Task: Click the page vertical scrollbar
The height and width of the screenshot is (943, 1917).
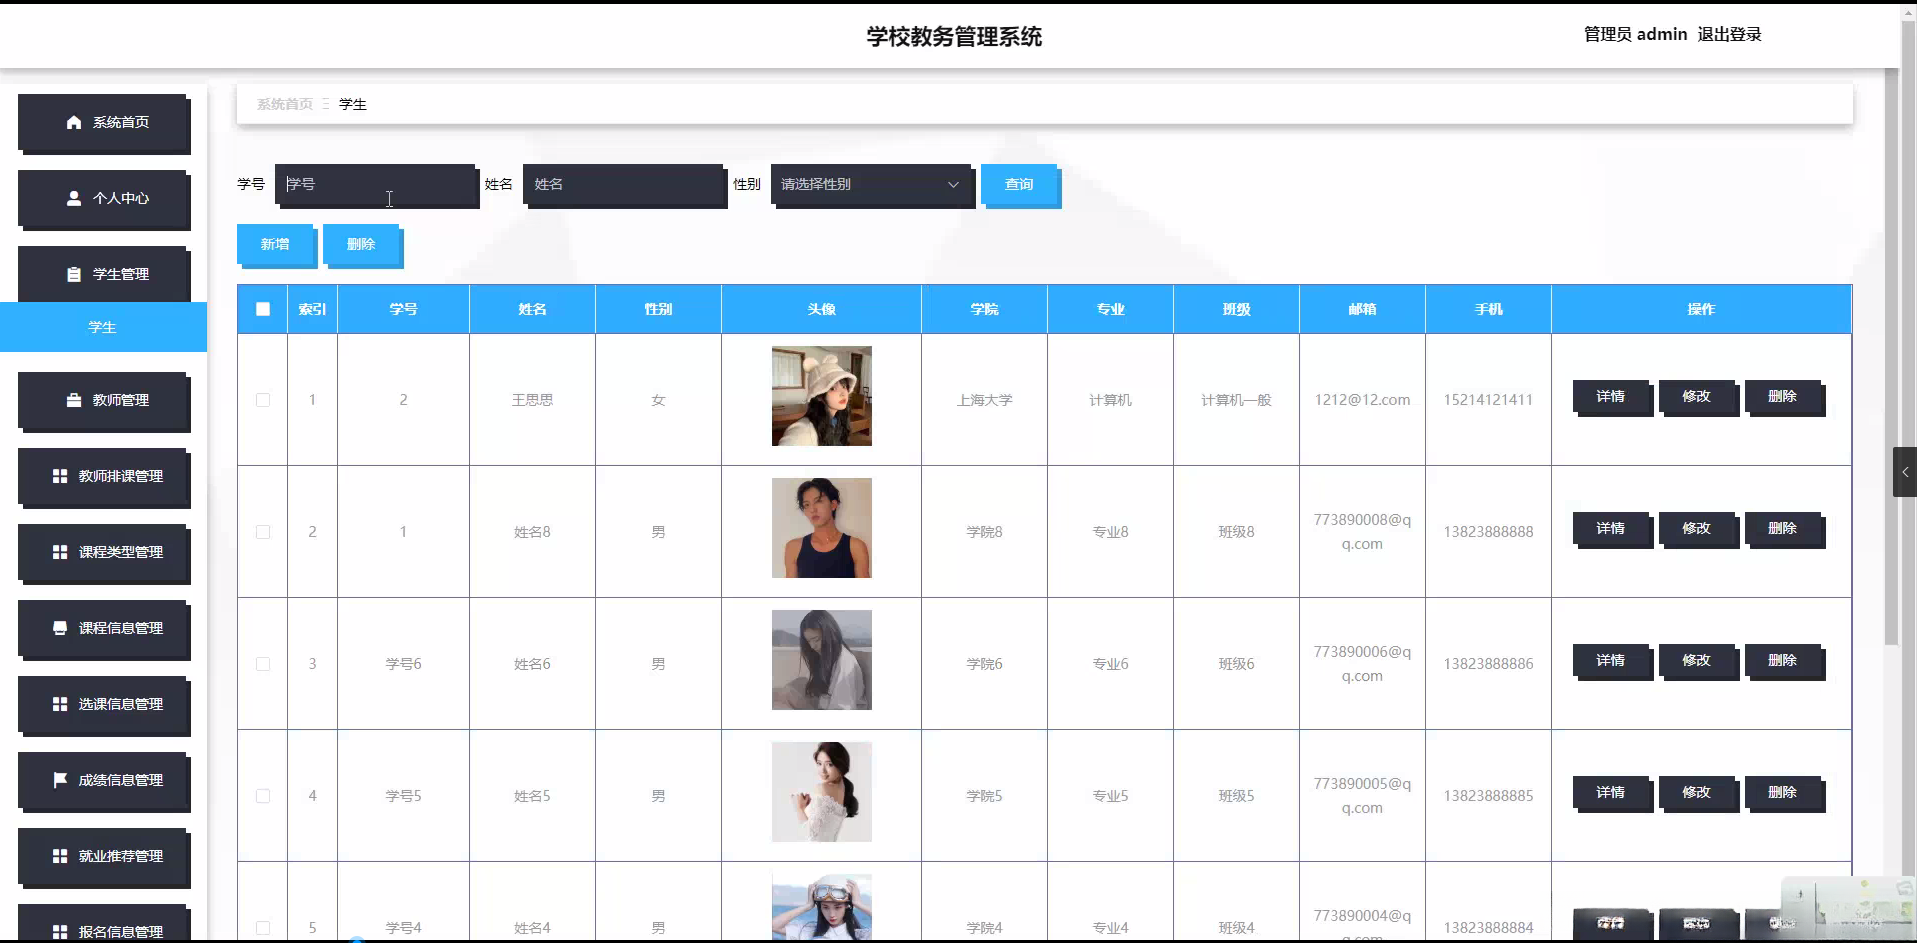Action: point(1891,358)
